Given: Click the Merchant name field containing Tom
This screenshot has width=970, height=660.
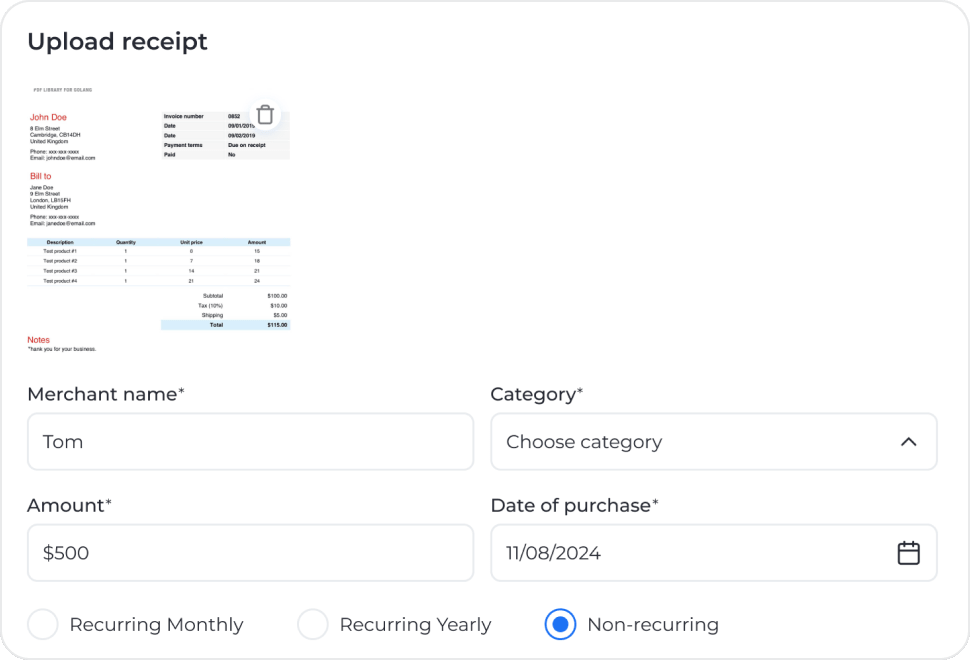Looking at the screenshot, I should pos(251,442).
